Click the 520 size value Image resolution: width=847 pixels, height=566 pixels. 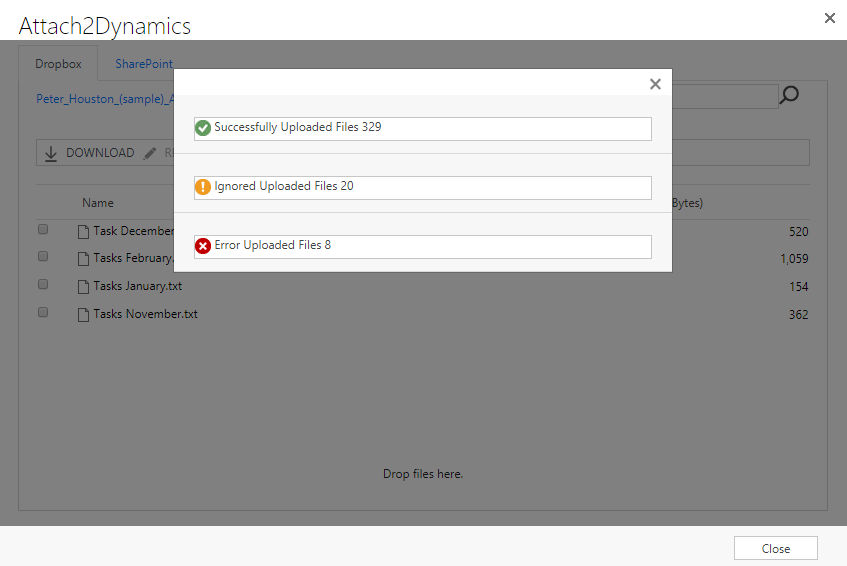pos(798,232)
